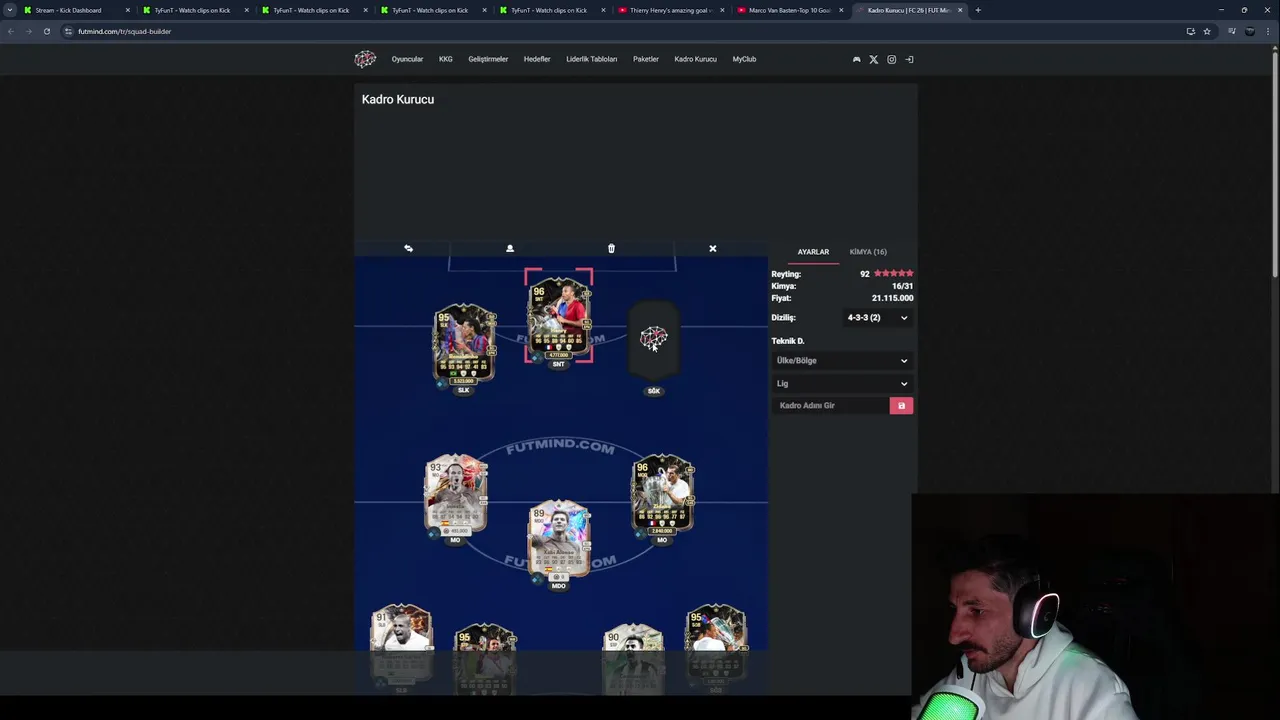This screenshot has height=720, width=1280.
Task: Click the 16/31 Kimya value
Action: (x=902, y=286)
